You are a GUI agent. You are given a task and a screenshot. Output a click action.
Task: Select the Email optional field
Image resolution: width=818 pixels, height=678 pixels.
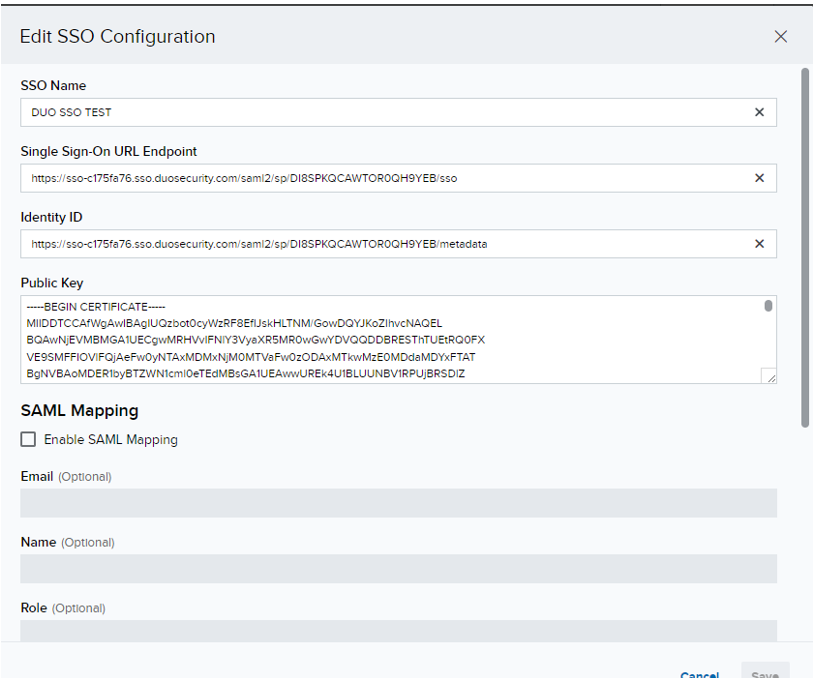400,501
